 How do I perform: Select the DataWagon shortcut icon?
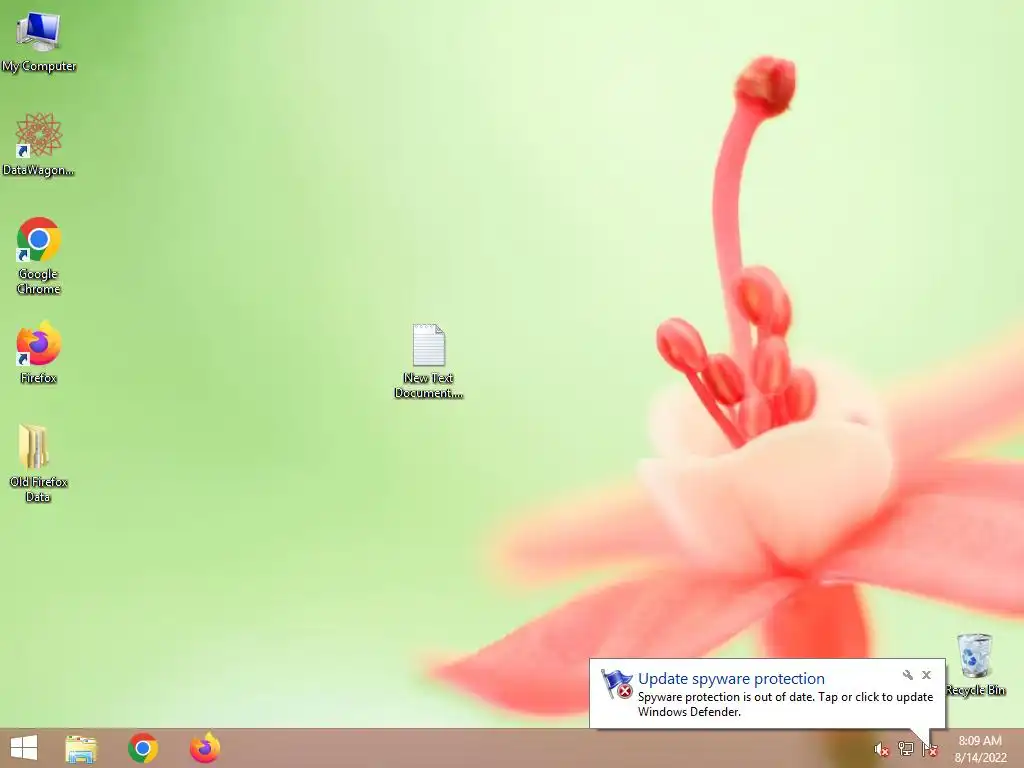(39, 144)
